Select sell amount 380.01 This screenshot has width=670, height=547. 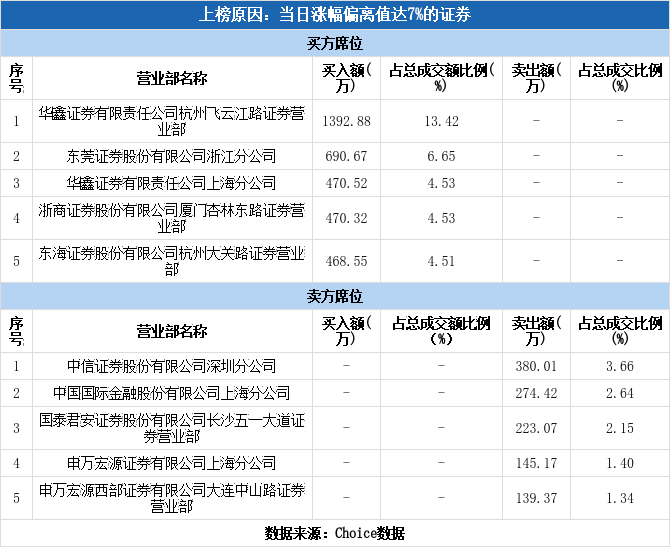pos(536,366)
